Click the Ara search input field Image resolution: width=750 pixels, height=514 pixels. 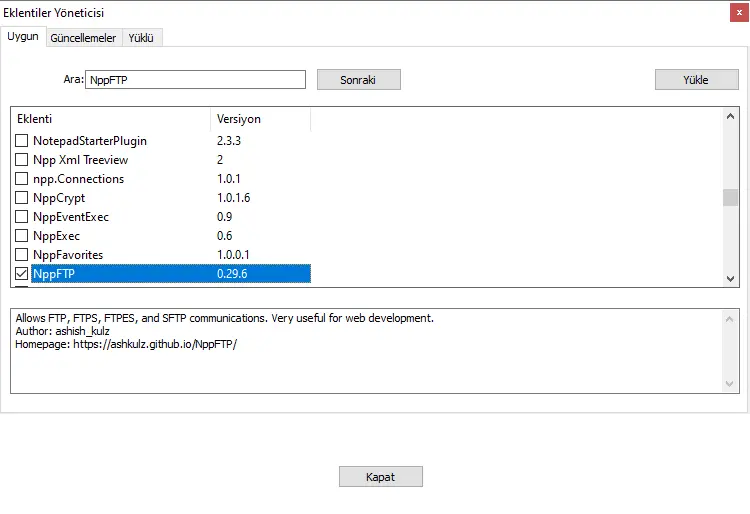click(195, 80)
